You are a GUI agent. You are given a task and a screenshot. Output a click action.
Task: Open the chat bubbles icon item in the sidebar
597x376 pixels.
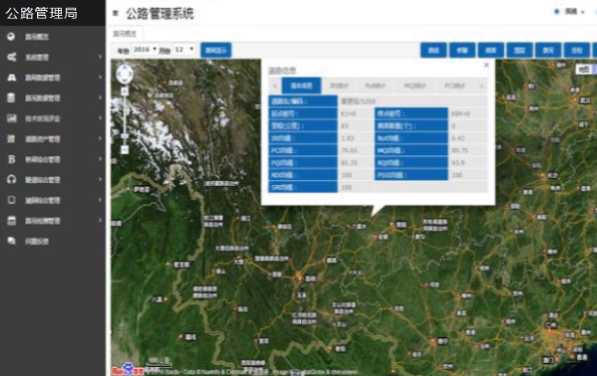click(11, 241)
